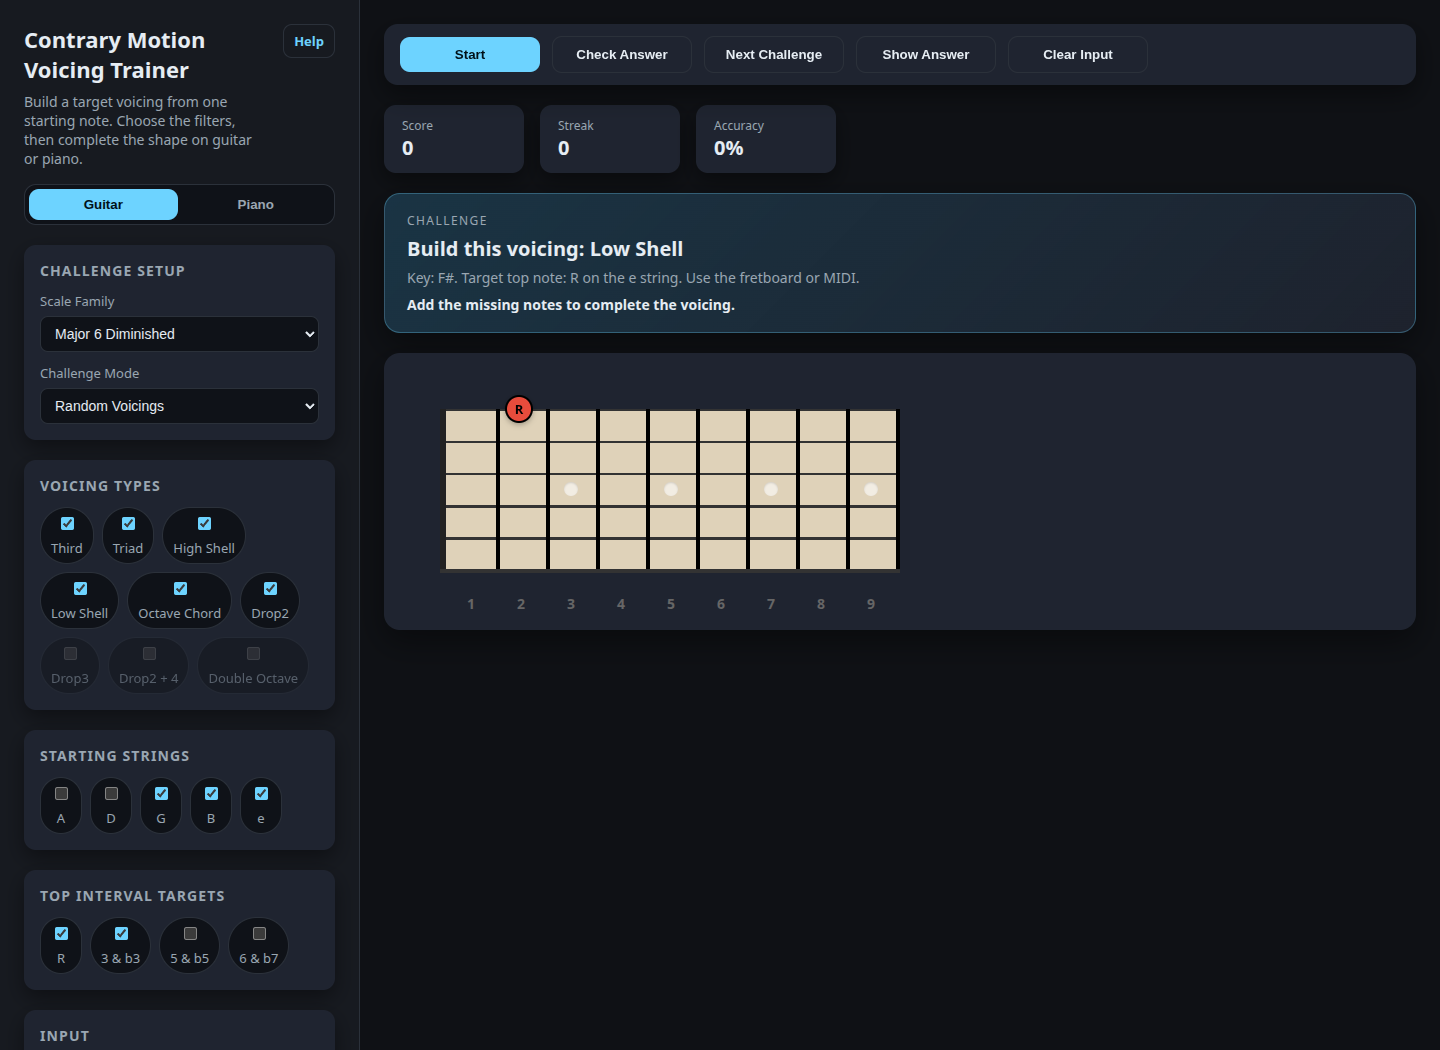The width and height of the screenshot is (1440, 1050).
Task: Click the Start button
Action: pyautogui.click(x=470, y=54)
